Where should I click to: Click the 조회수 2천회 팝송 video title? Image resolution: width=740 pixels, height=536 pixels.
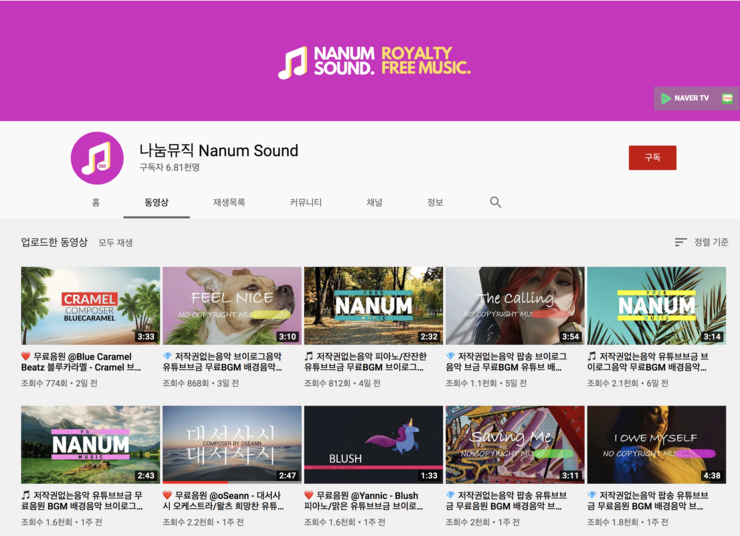click(x=506, y=501)
